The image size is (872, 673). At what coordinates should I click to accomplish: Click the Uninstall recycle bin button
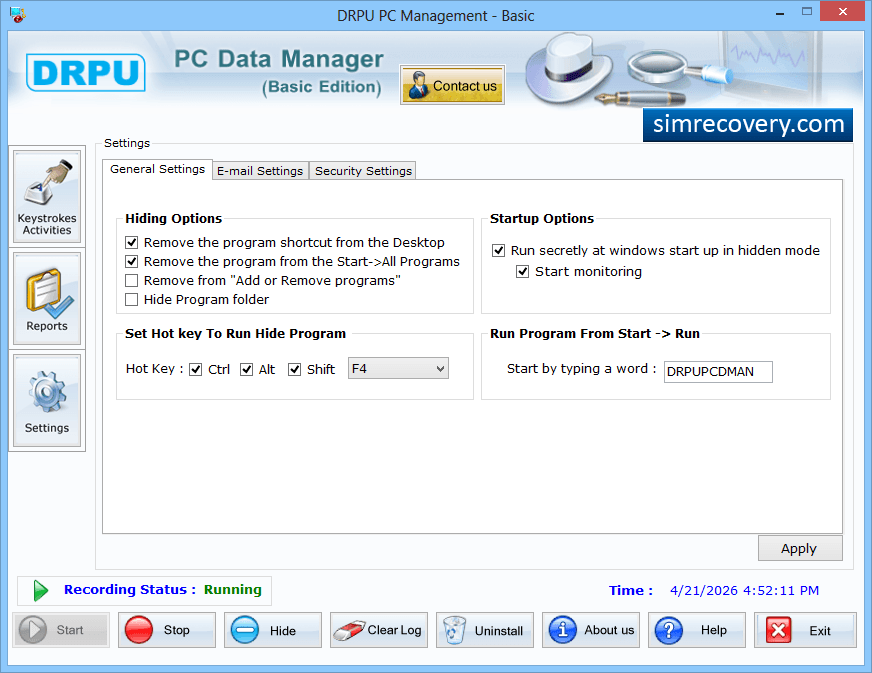click(x=485, y=630)
